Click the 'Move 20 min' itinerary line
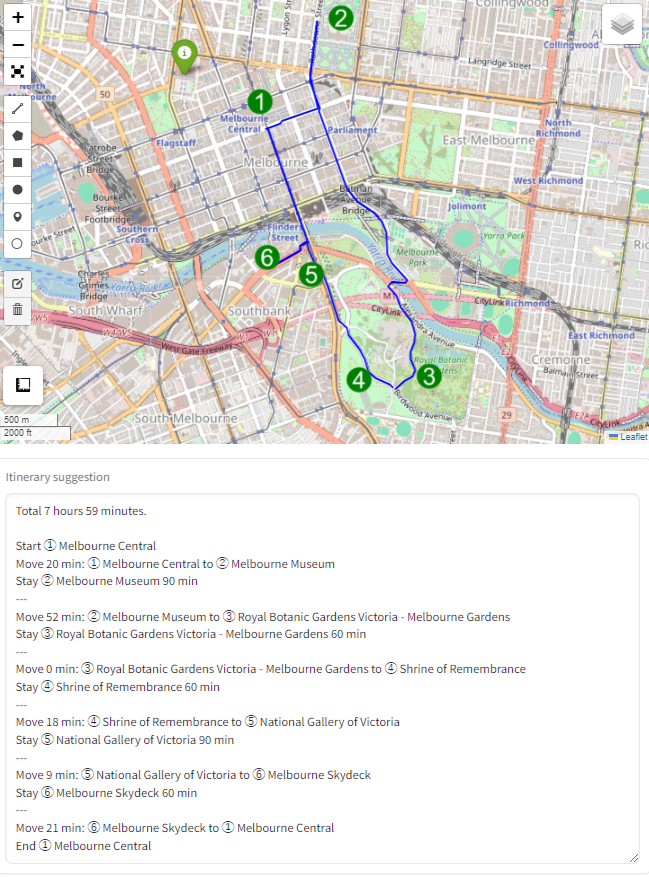Viewport: 649px width, 877px height. point(175,564)
